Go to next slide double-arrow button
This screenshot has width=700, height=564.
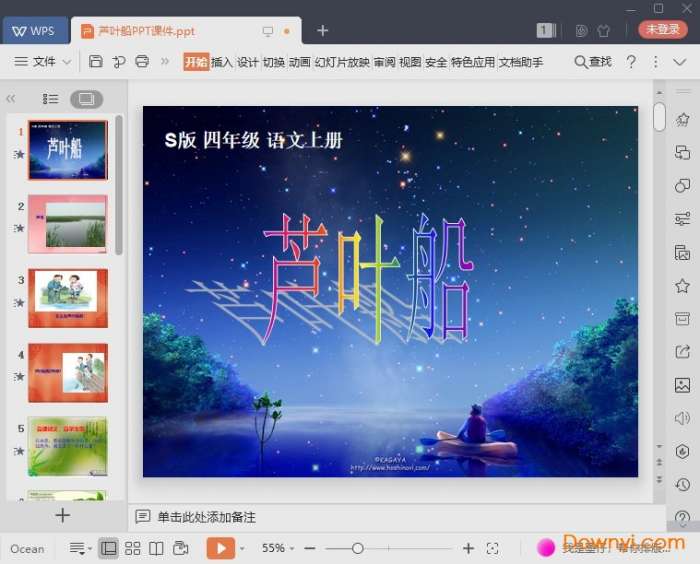click(x=659, y=479)
